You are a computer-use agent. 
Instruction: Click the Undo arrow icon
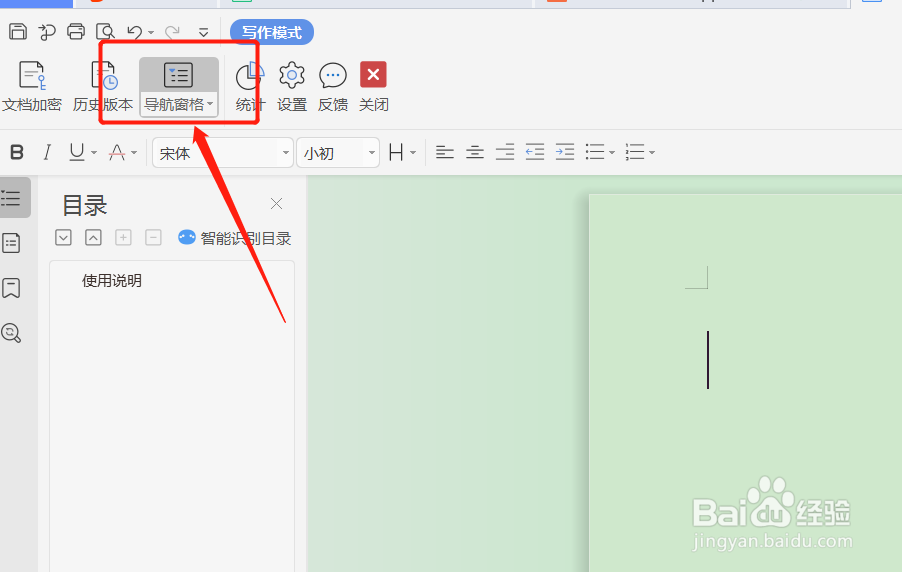135,32
